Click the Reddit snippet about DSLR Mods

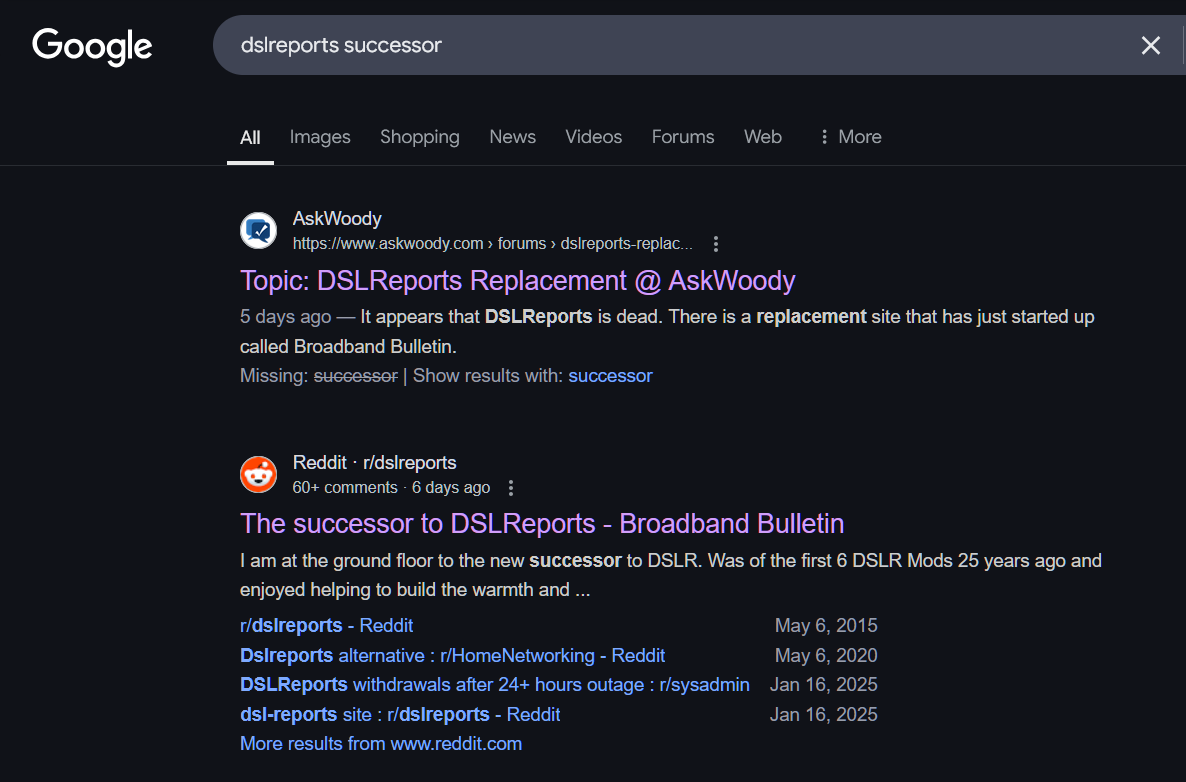pos(671,575)
